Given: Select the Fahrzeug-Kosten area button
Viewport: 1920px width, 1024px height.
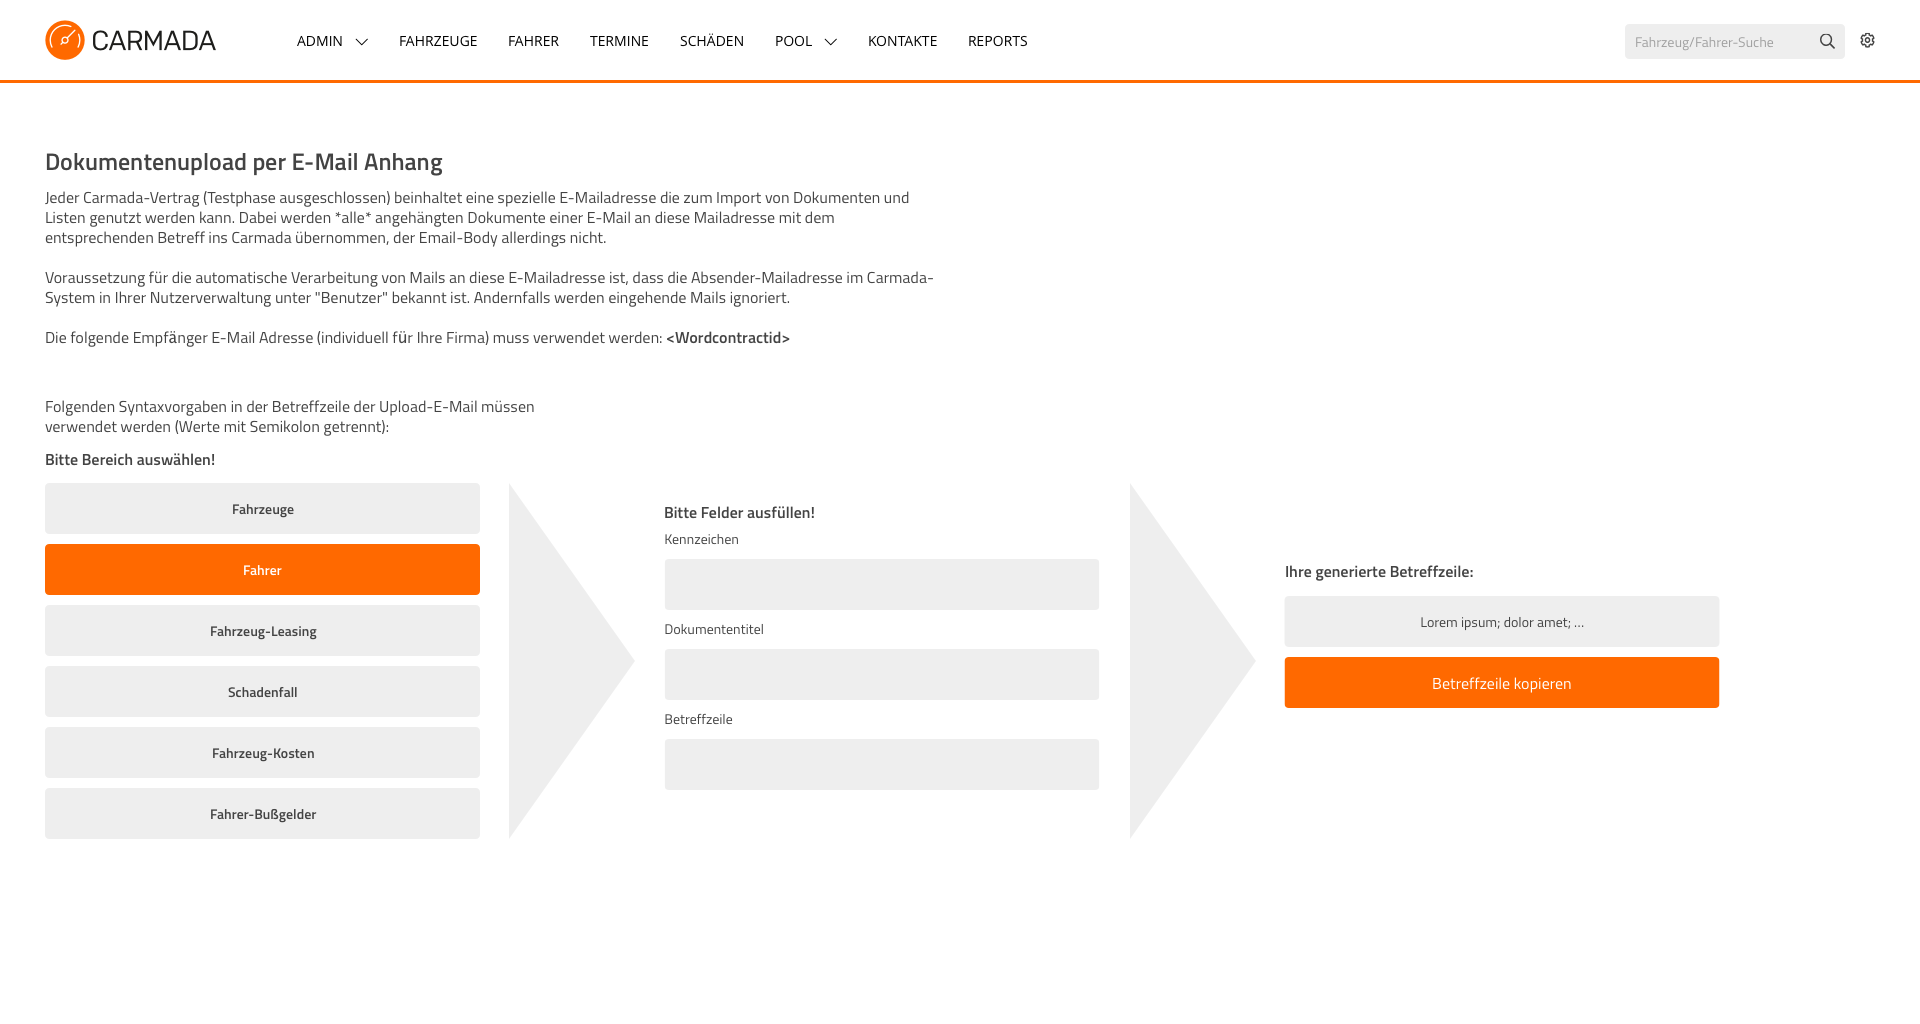Looking at the screenshot, I should 262,753.
